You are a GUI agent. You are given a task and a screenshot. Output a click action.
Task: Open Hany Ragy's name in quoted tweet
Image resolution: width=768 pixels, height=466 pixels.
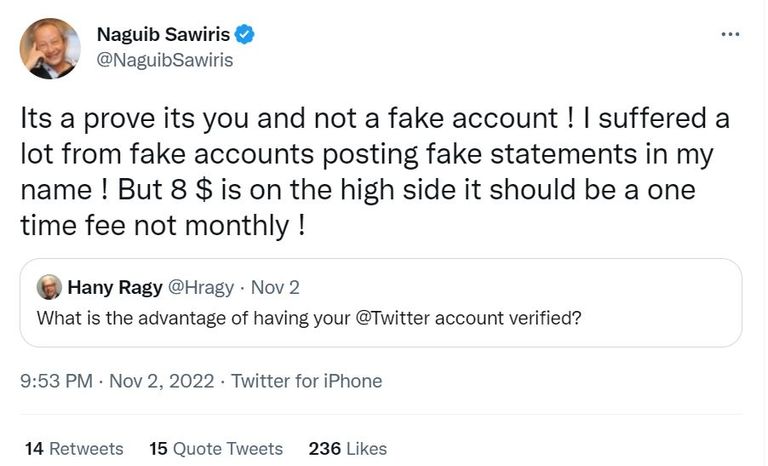[x=116, y=288]
